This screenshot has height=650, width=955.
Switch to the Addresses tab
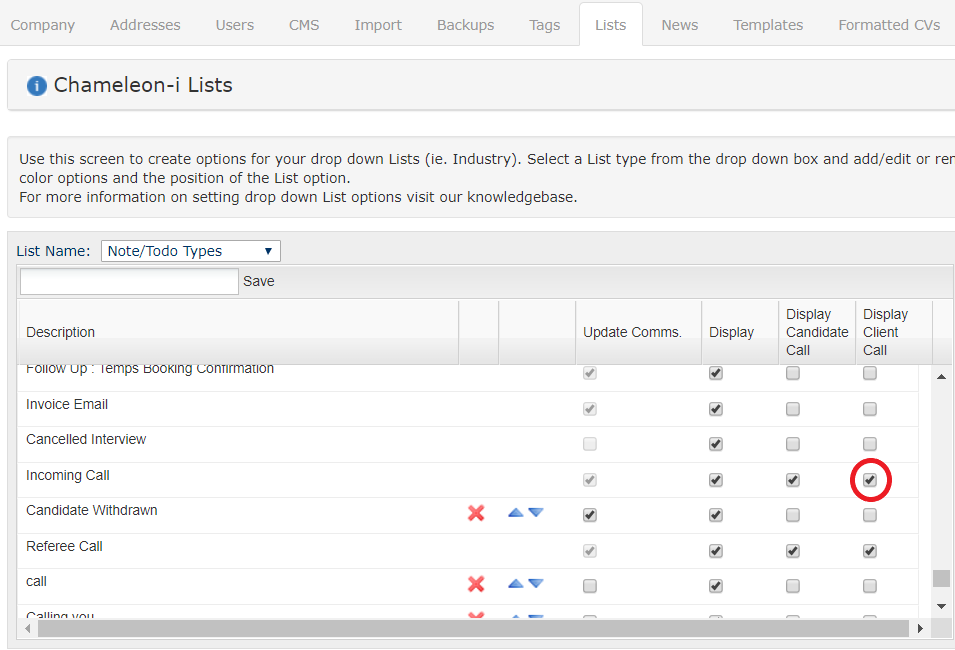[x=145, y=25]
